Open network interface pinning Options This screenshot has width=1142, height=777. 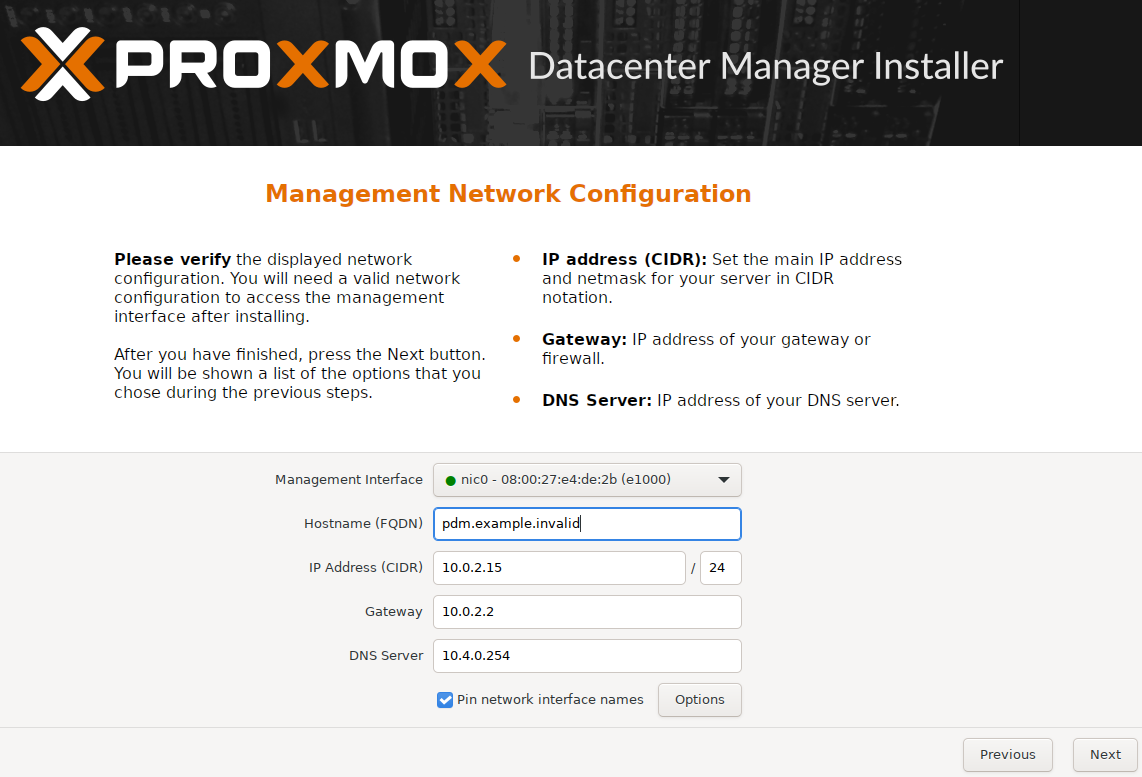point(699,700)
